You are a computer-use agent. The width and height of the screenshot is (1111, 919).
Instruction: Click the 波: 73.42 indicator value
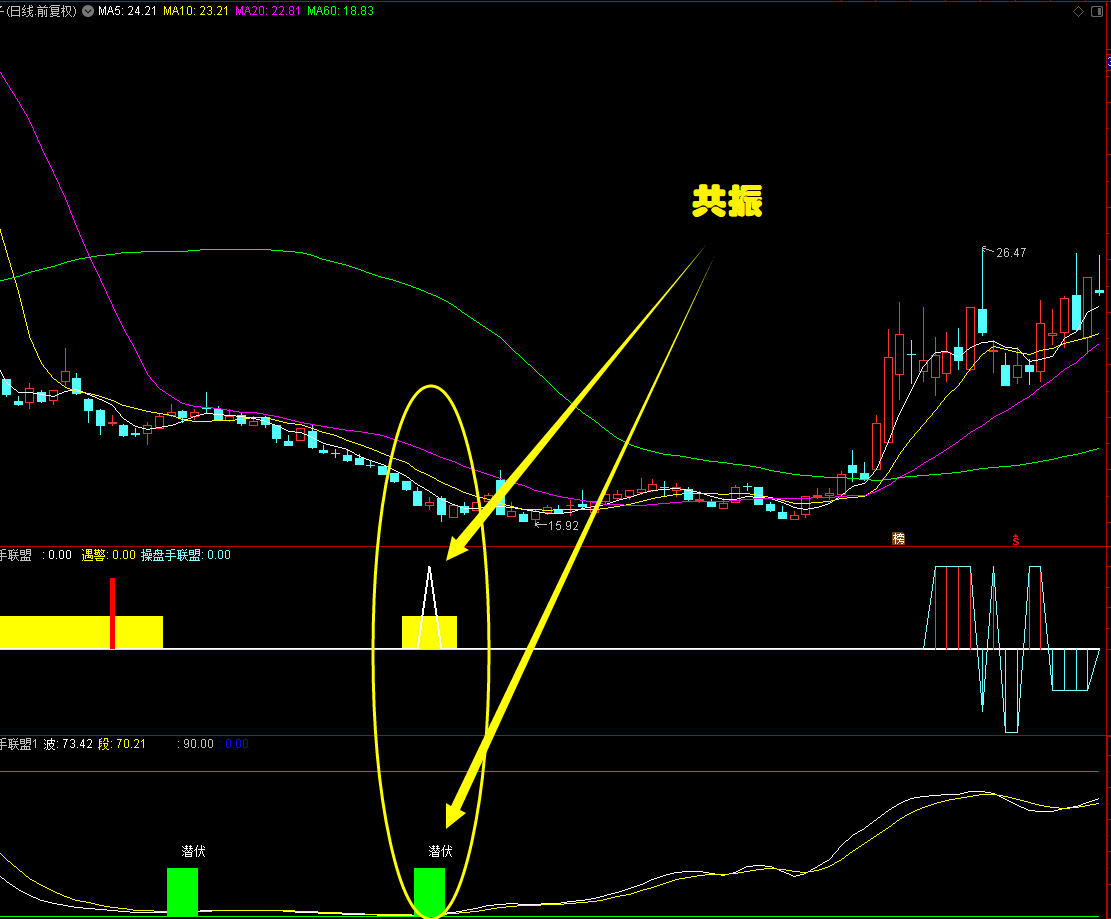[68, 744]
